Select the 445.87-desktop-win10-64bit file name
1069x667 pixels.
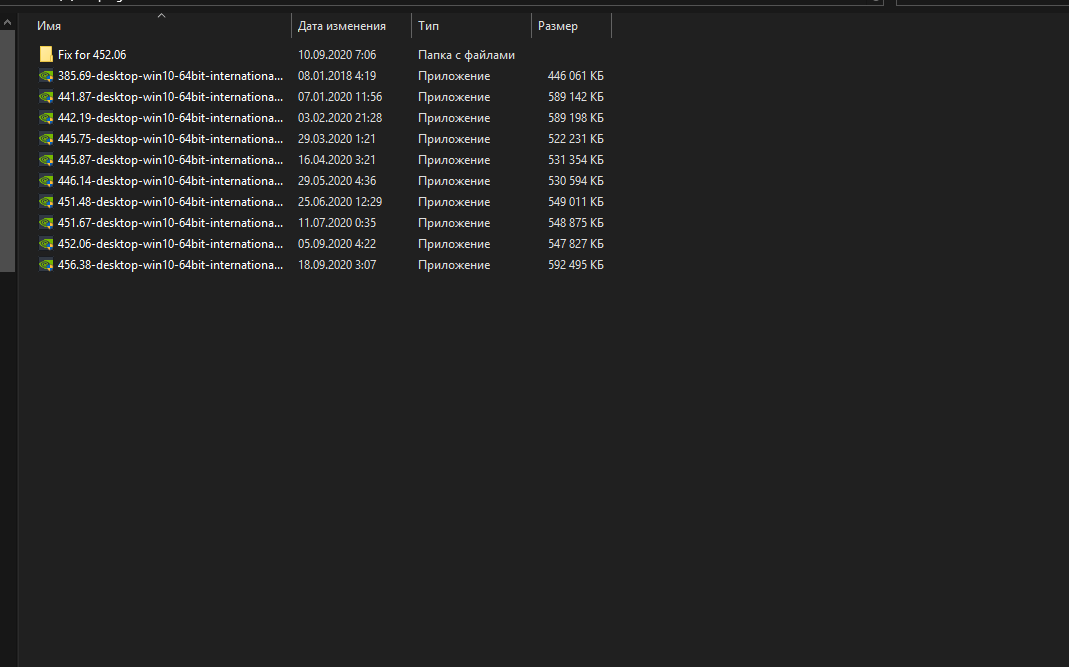170,160
